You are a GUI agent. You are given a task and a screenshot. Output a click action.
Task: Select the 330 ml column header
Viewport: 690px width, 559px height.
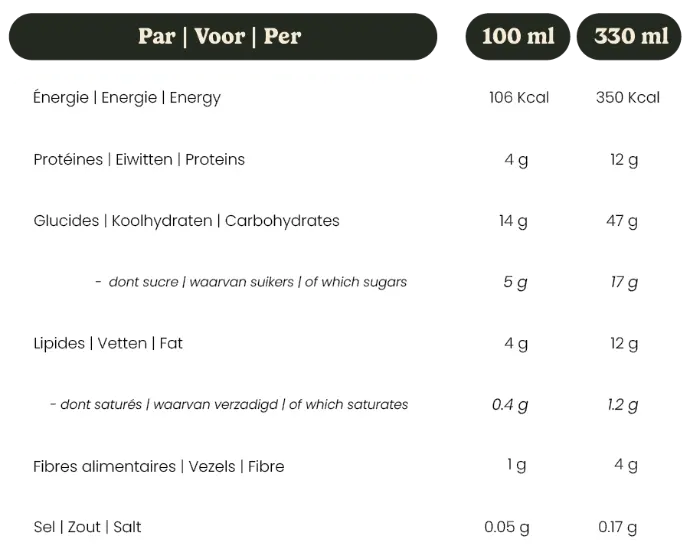631,37
